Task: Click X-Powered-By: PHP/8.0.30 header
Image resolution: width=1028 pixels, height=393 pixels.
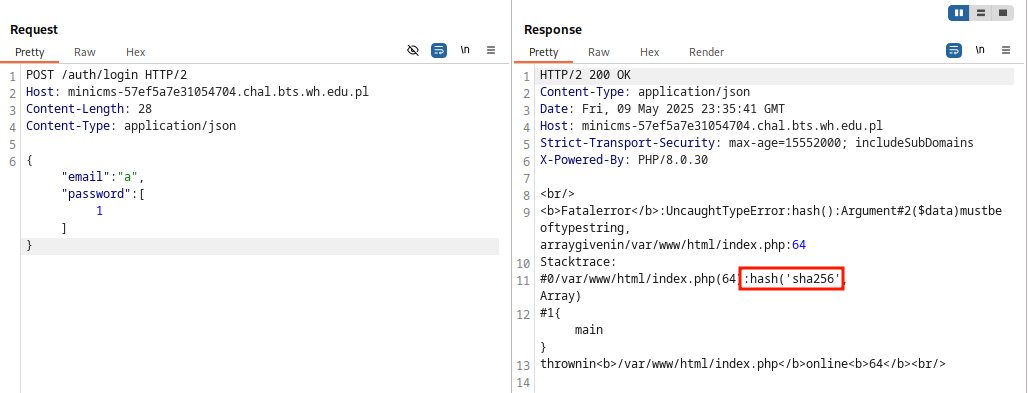Action: pos(624,160)
